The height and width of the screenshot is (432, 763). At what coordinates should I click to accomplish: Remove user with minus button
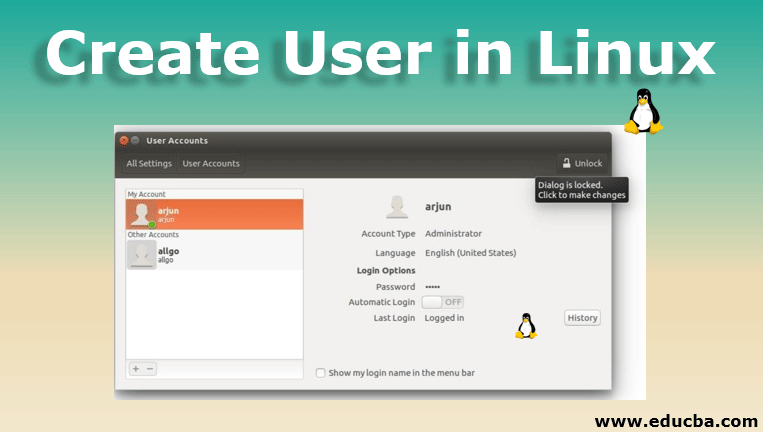tap(150, 369)
